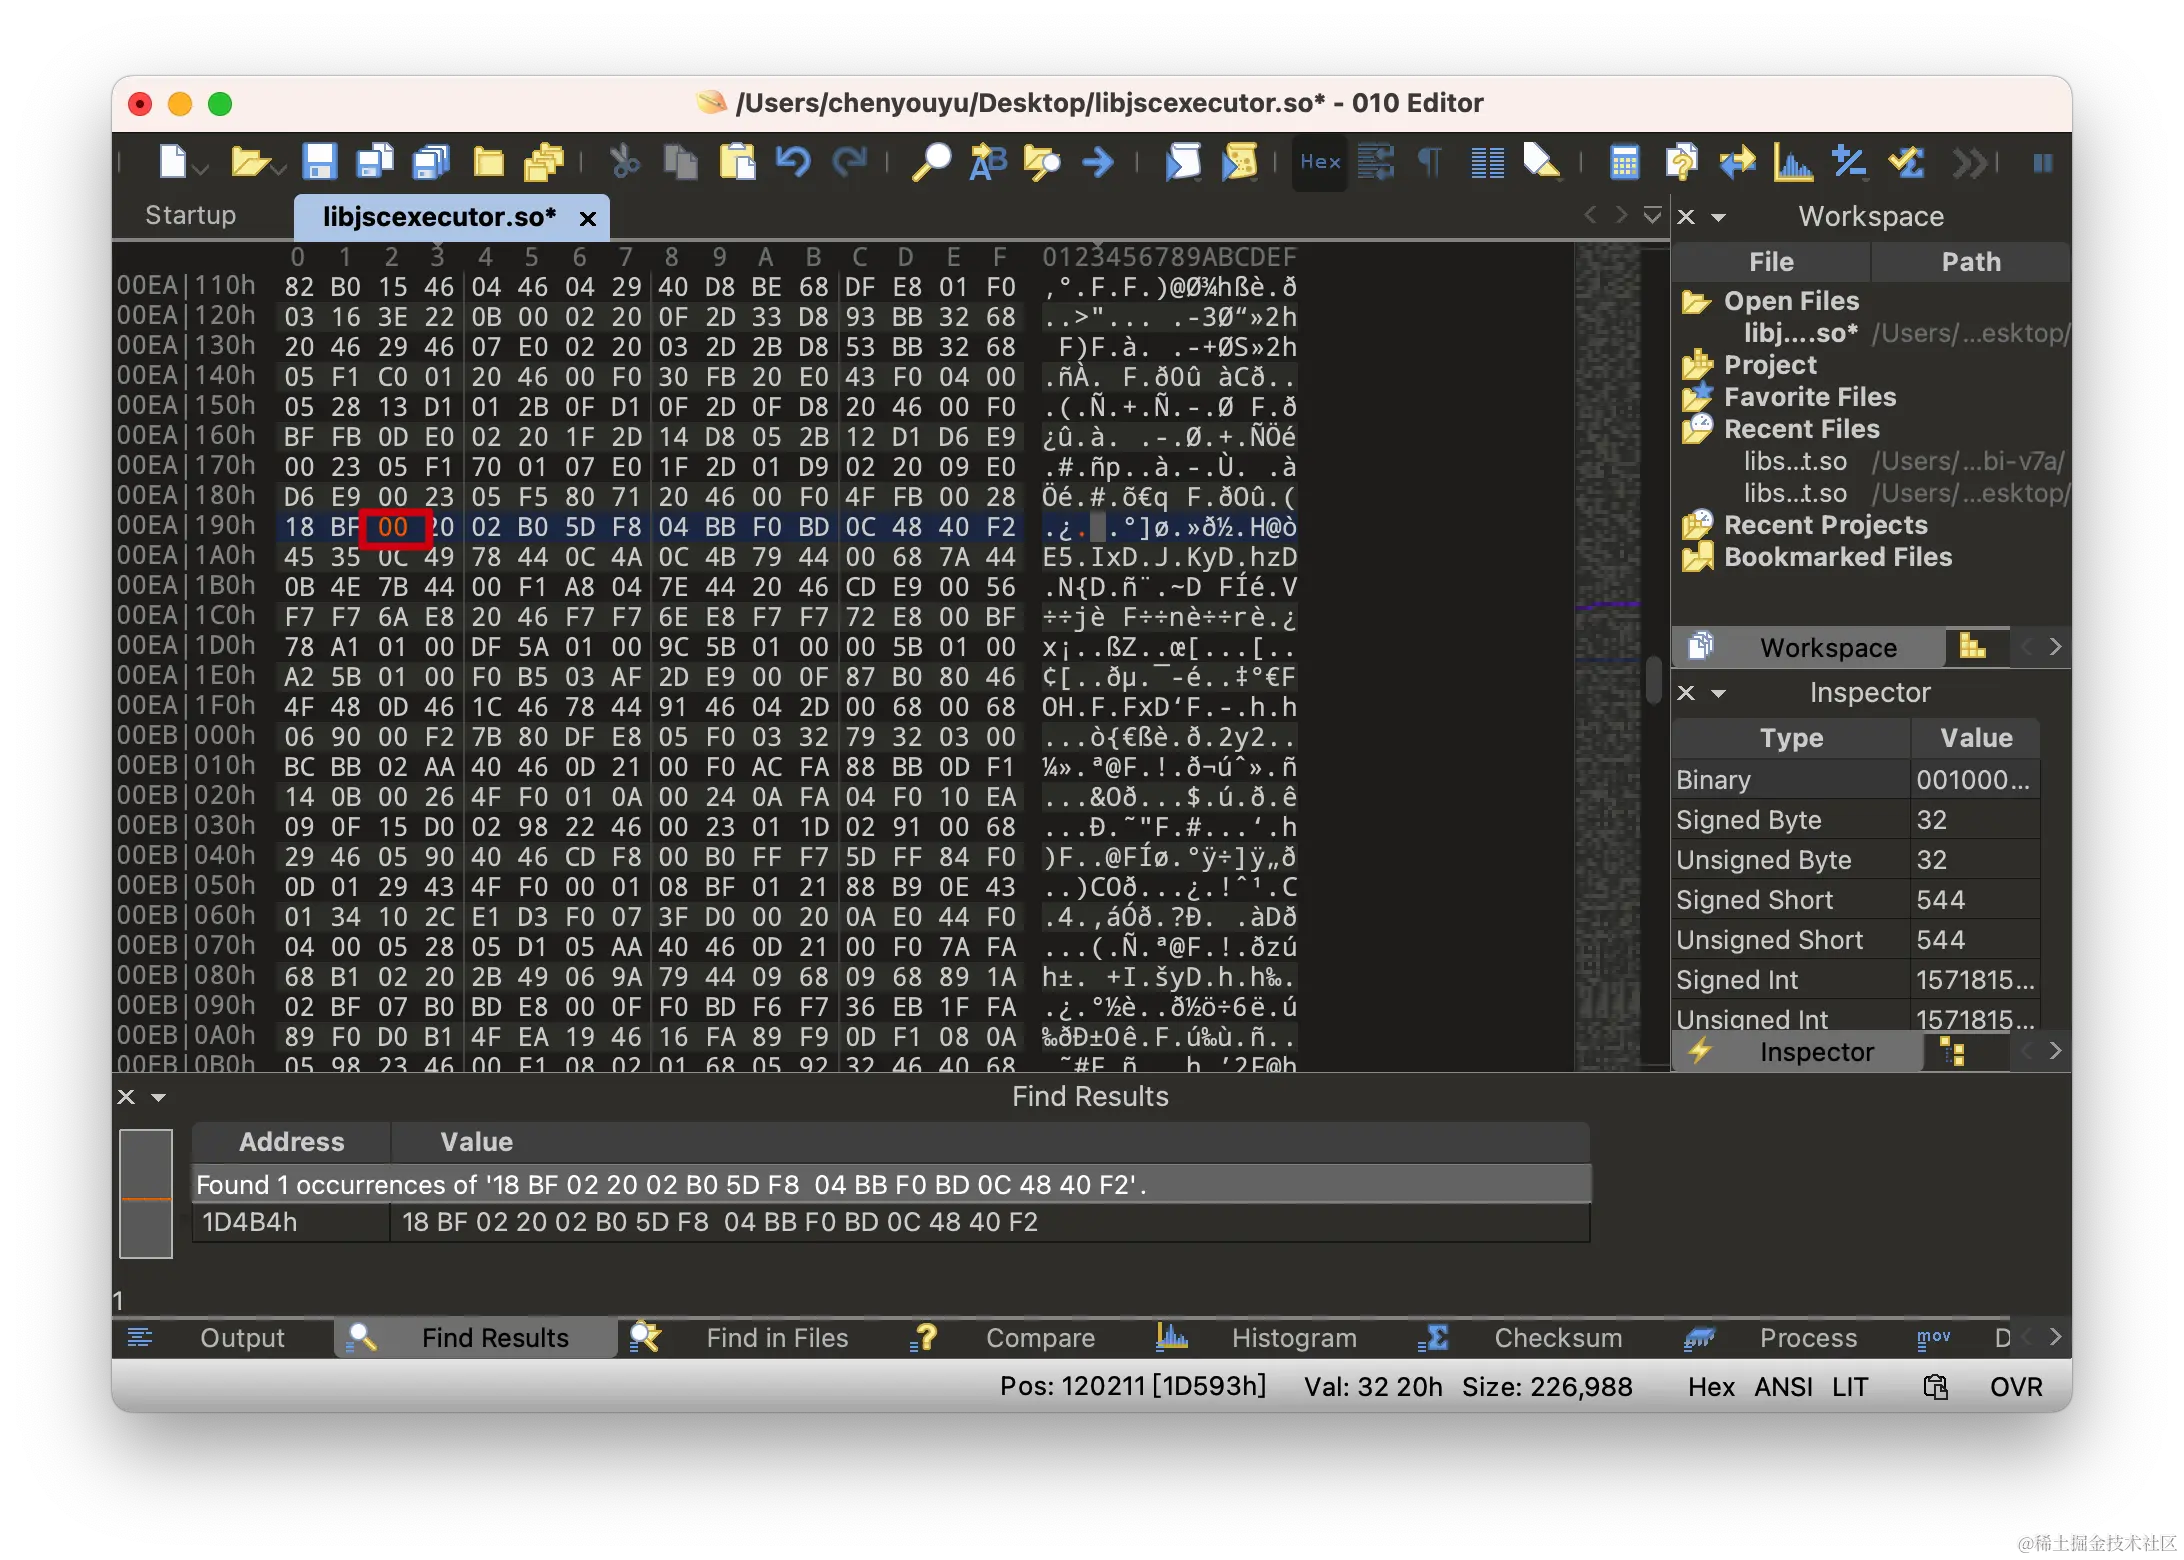Open the Workspace panel dropdown arrow
2184x1560 pixels.
[x=1719, y=217]
